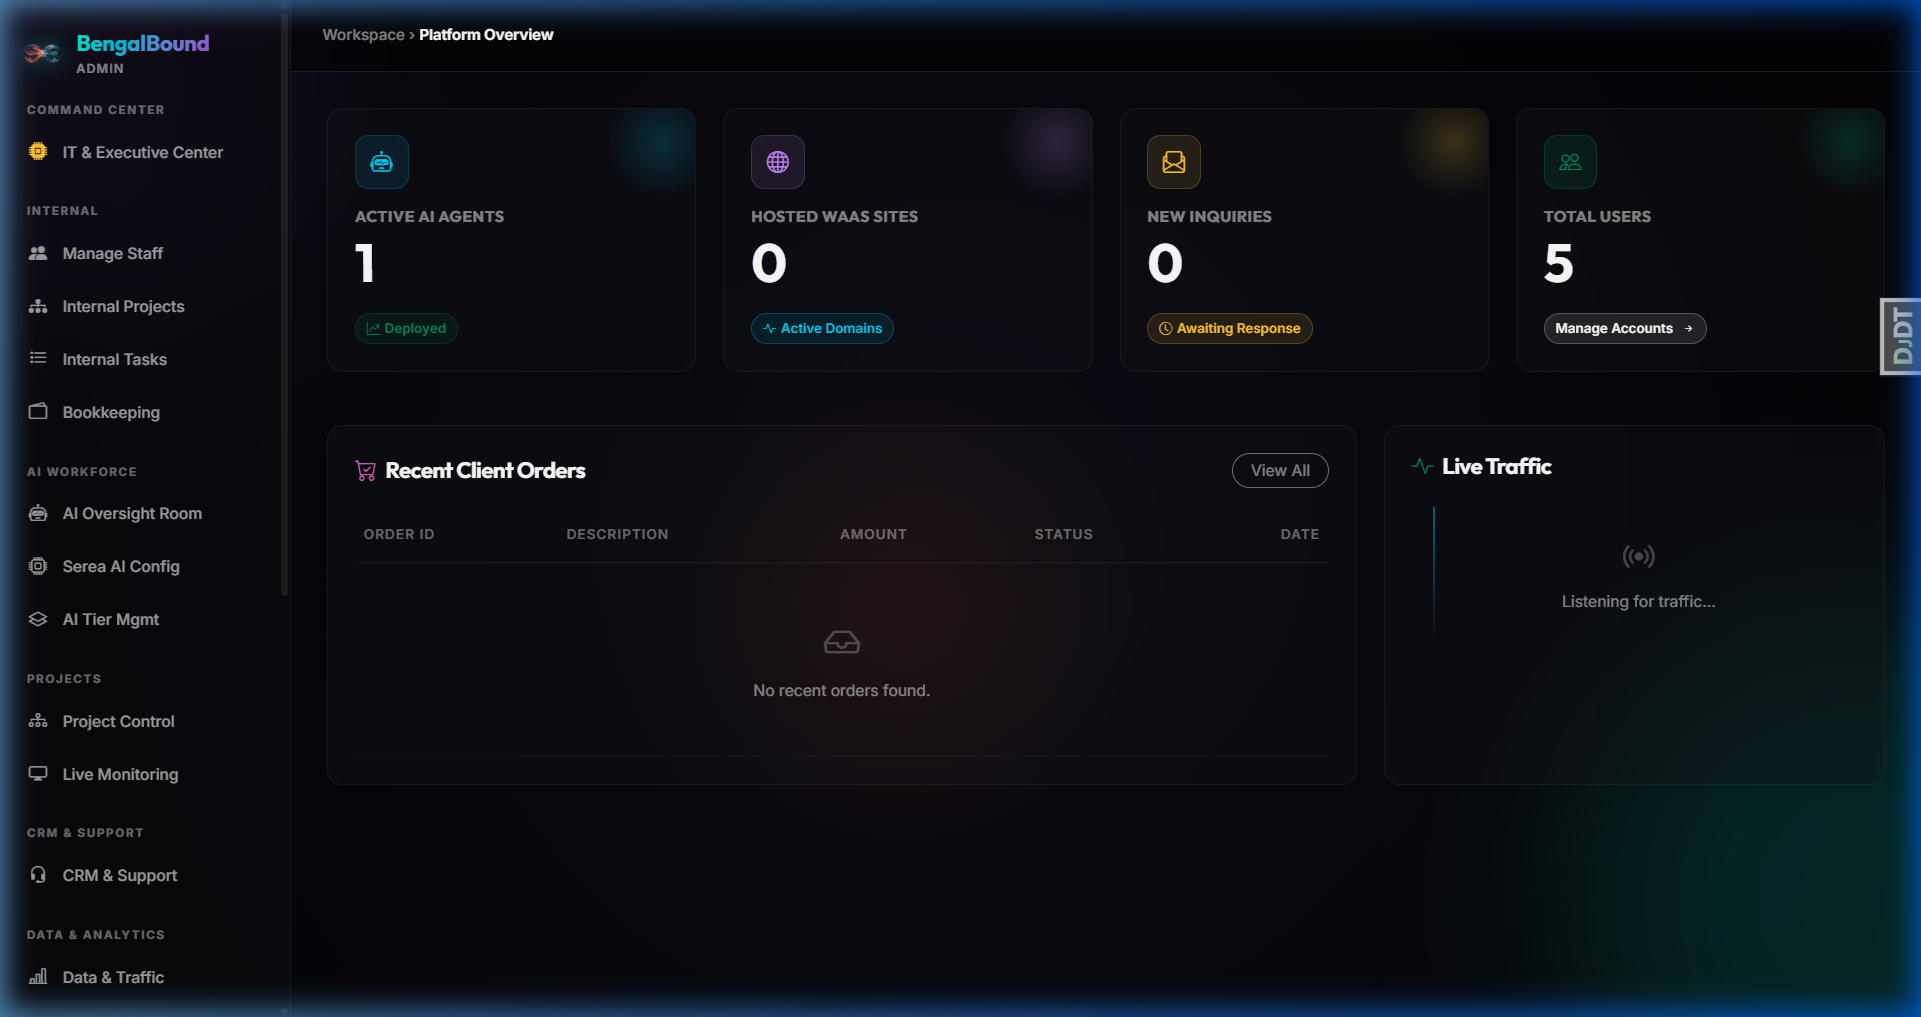The width and height of the screenshot is (1921, 1017).
Task: Navigate to AI Oversight Room
Action: 132,514
